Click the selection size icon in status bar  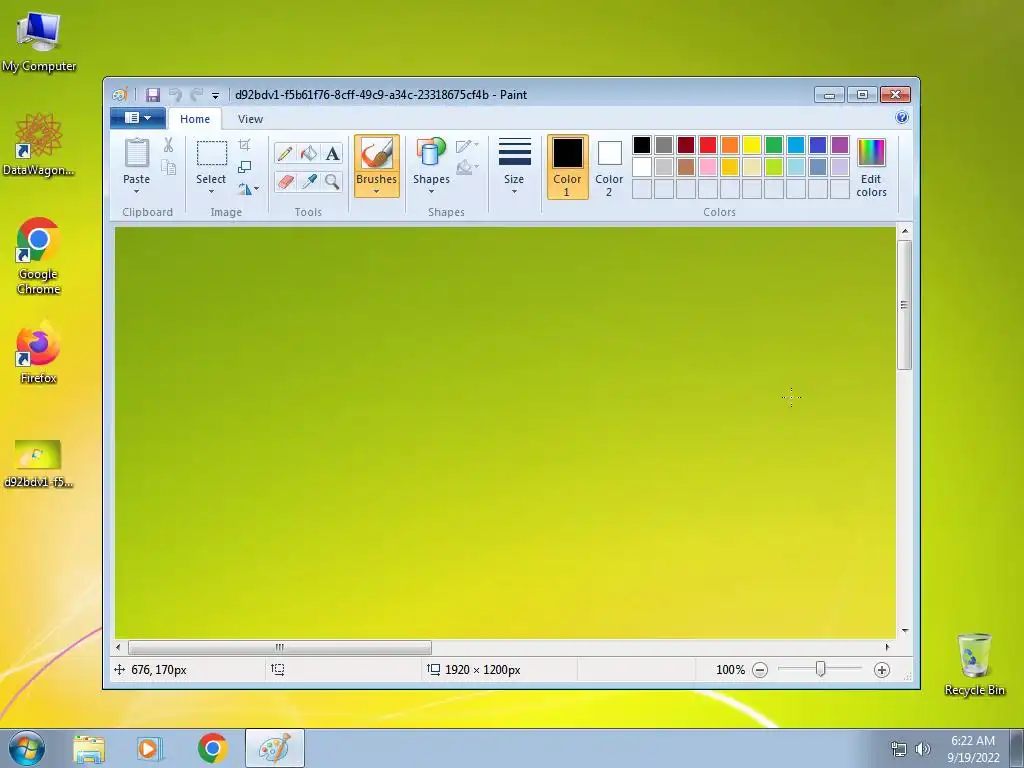(x=278, y=669)
